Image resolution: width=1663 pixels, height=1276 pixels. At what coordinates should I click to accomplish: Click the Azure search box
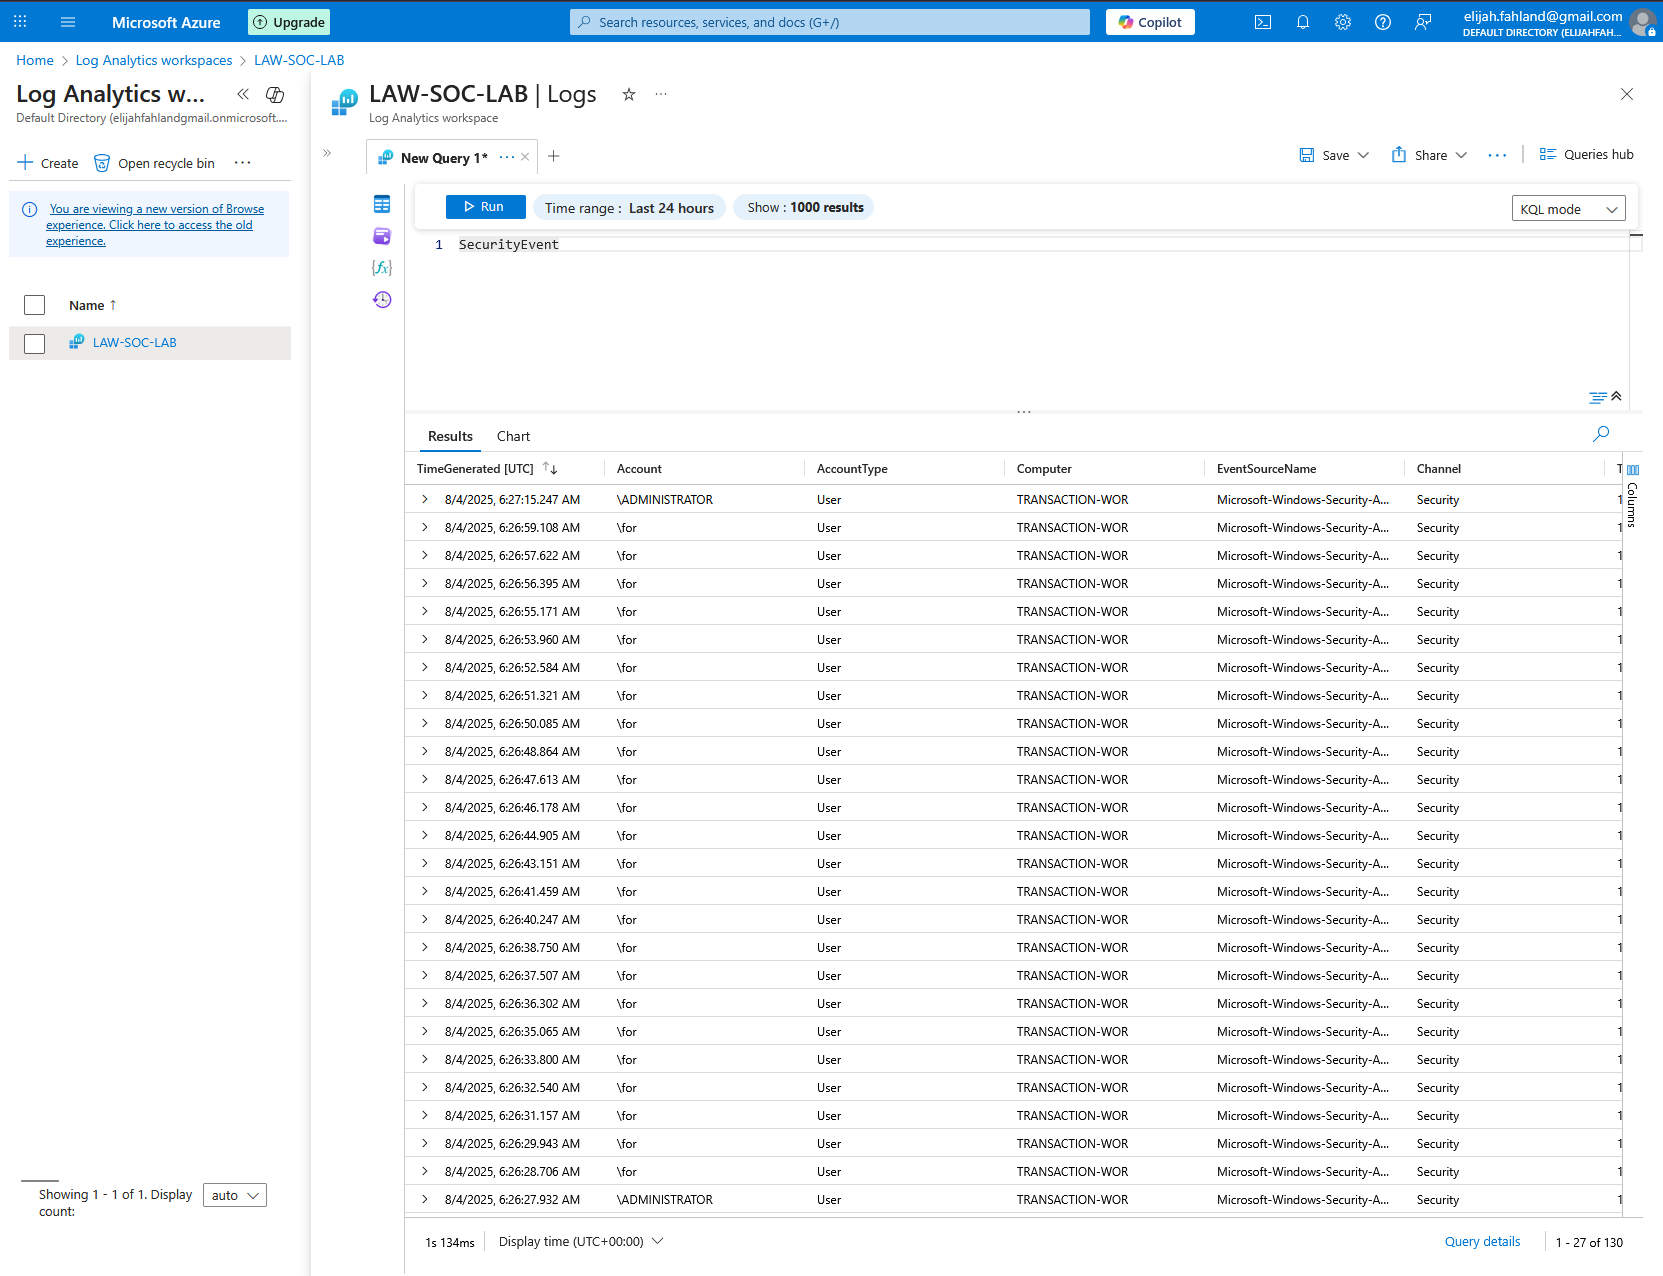(830, 22)
